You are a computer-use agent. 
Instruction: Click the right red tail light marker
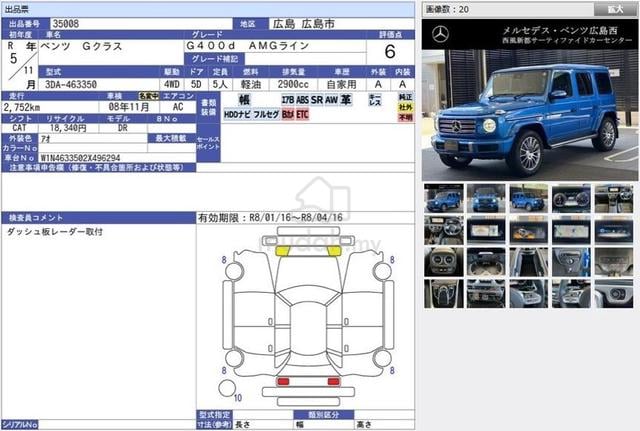[x=333, y=382]
